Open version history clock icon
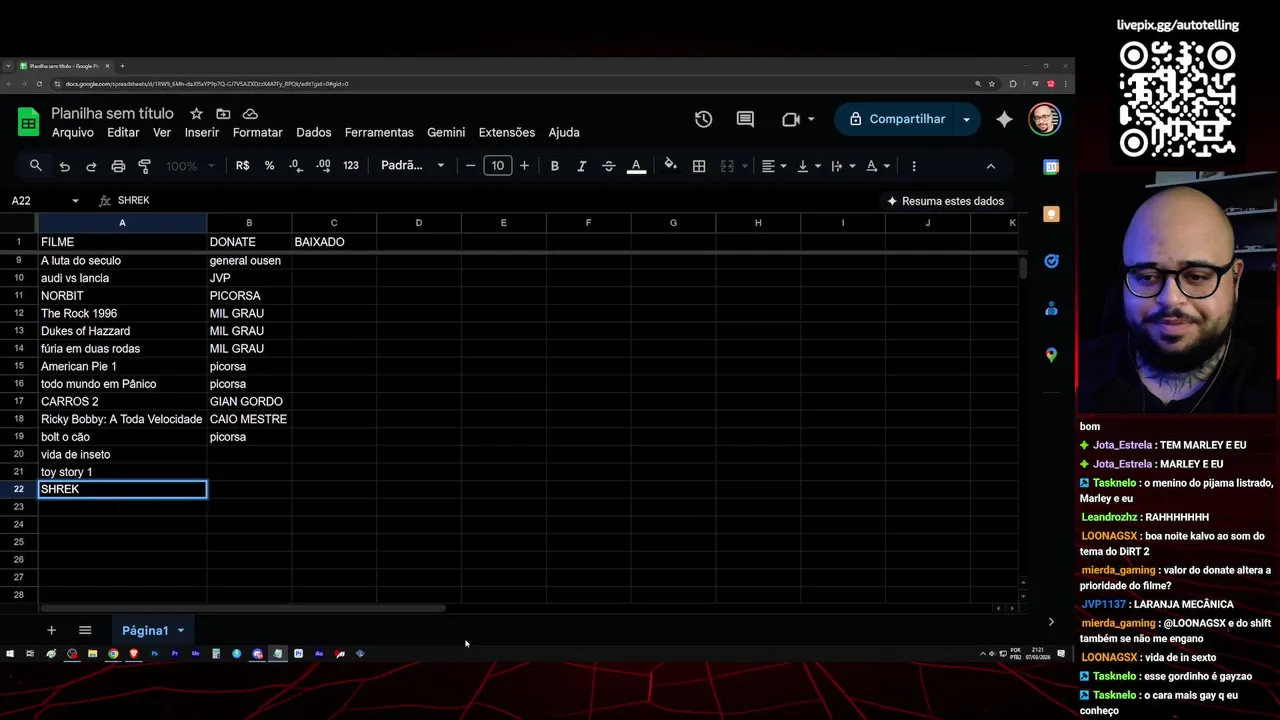 703,119
